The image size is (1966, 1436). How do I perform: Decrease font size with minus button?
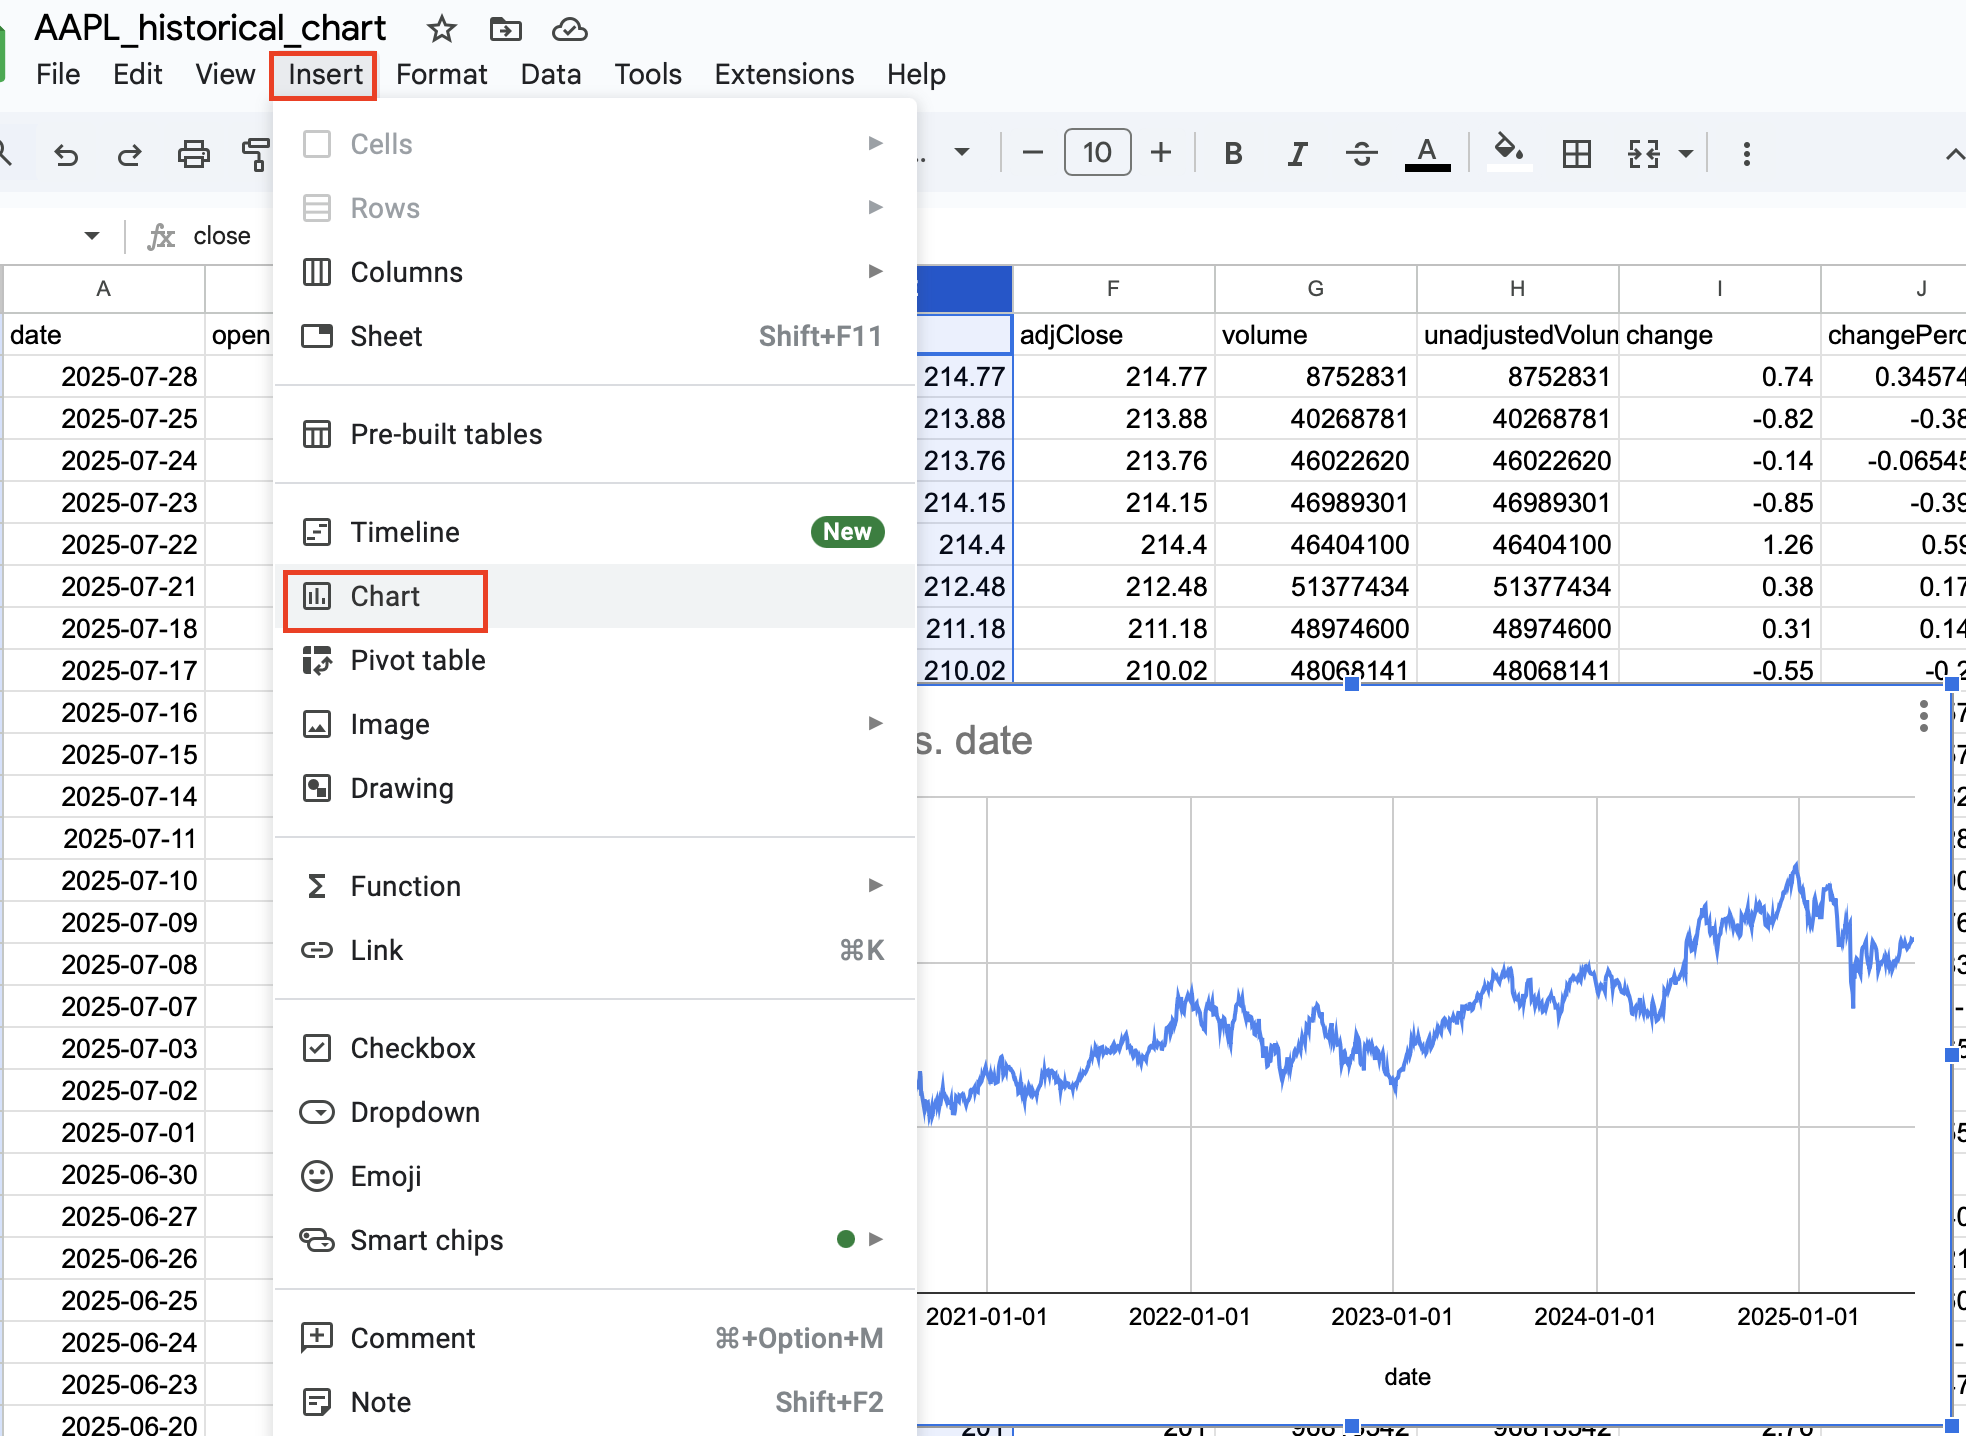(1033, 153)
